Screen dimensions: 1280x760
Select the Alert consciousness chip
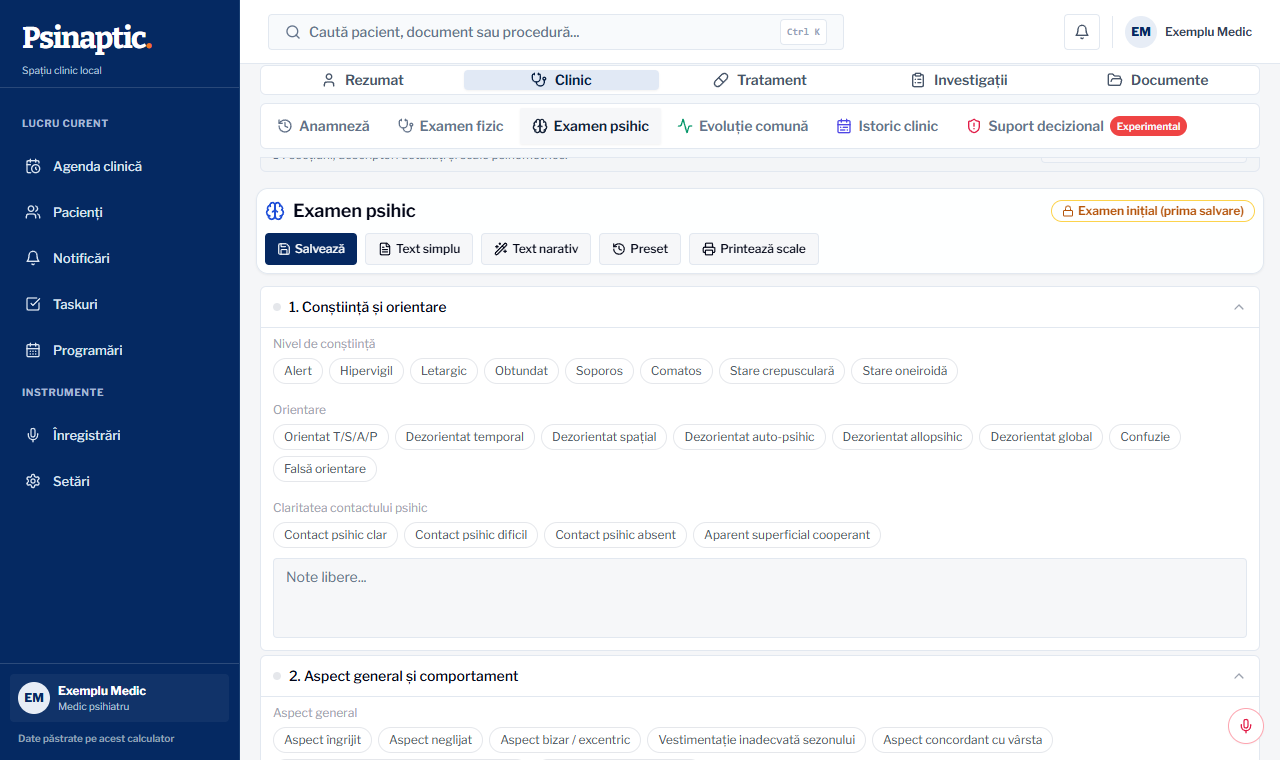pos(298,371)
